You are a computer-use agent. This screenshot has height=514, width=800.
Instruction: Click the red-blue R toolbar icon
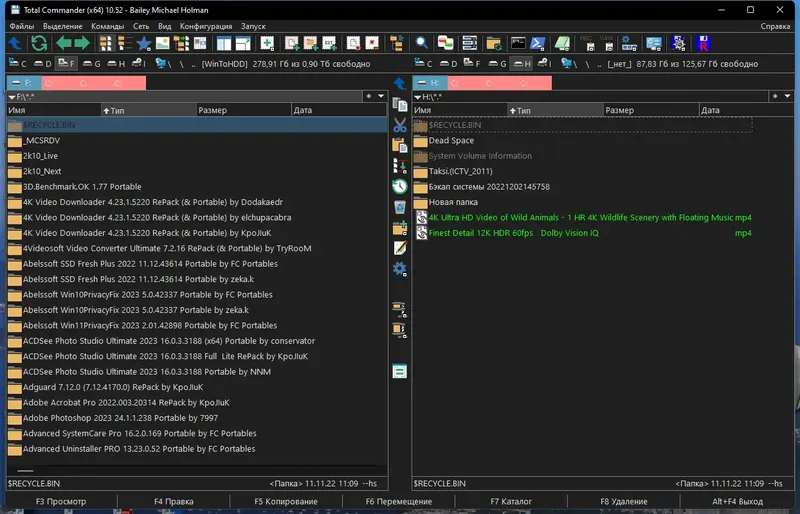point(703,43)
